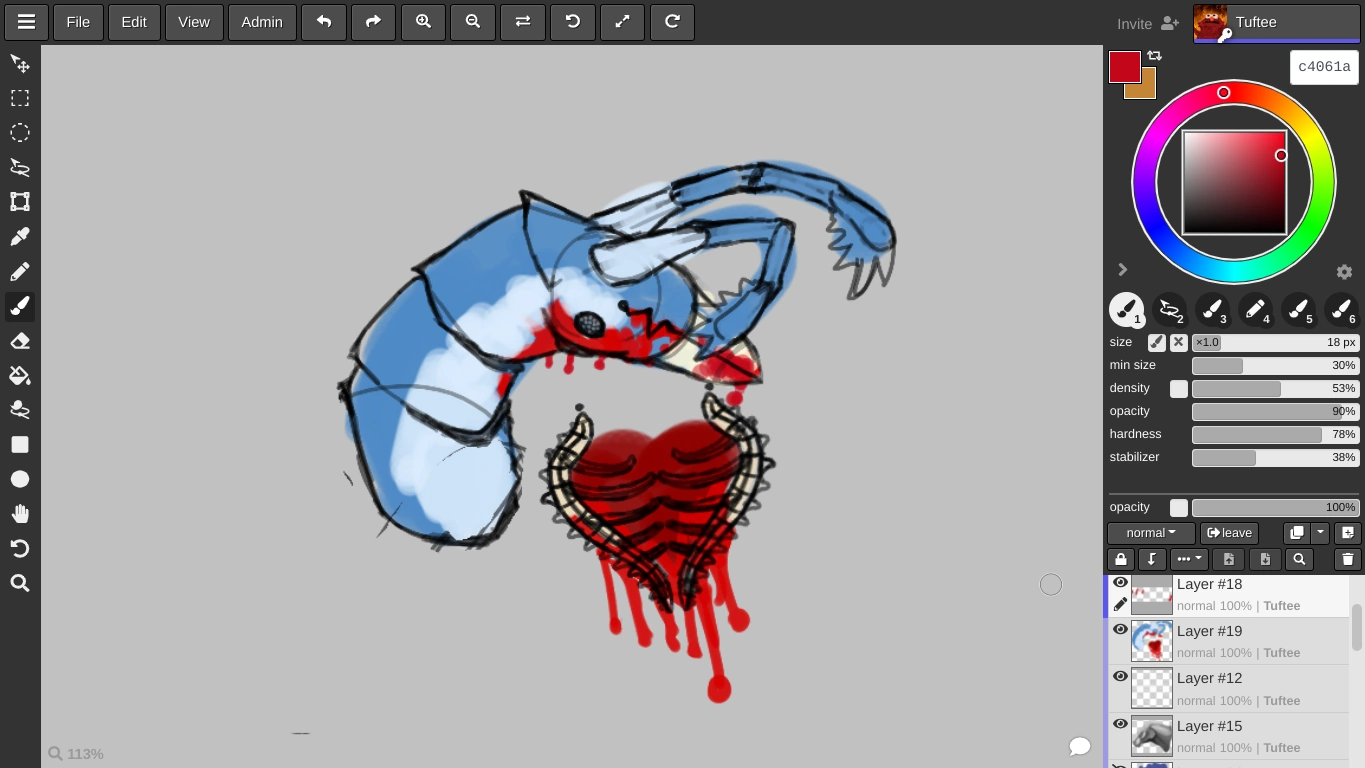Select the Eyedropper tool
1365x768 pixels.
(20, 236)
